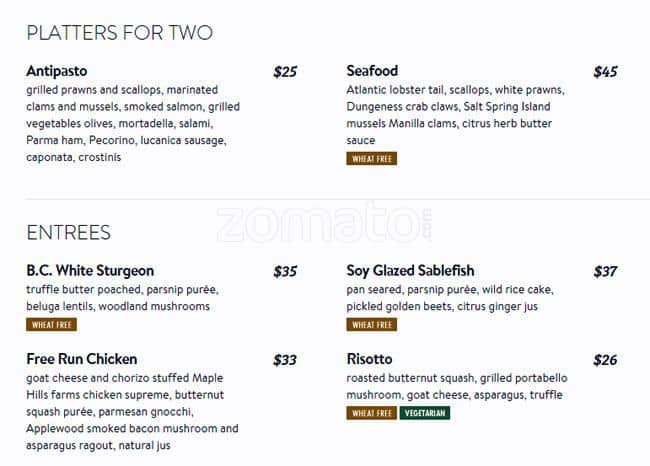Select the Wheat Free badge under Sablefish
The height and width of the screenshot is (466, 650).
click(372, 325)
